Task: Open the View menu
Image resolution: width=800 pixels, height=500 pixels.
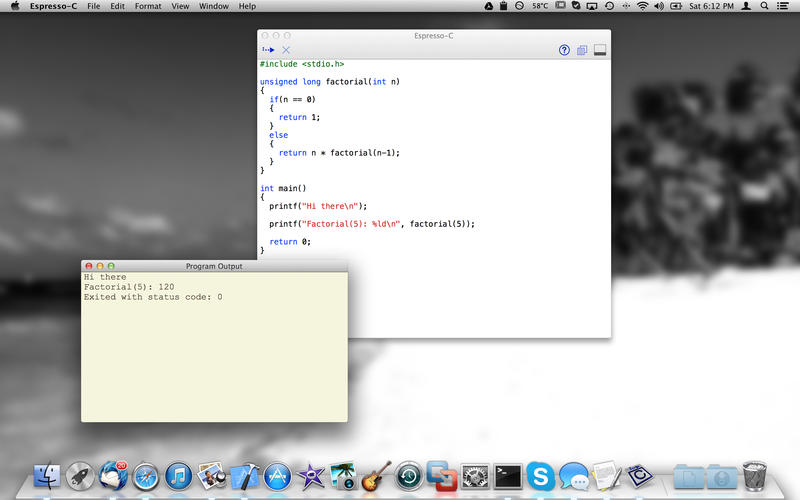Action: (x=180, y=6)
